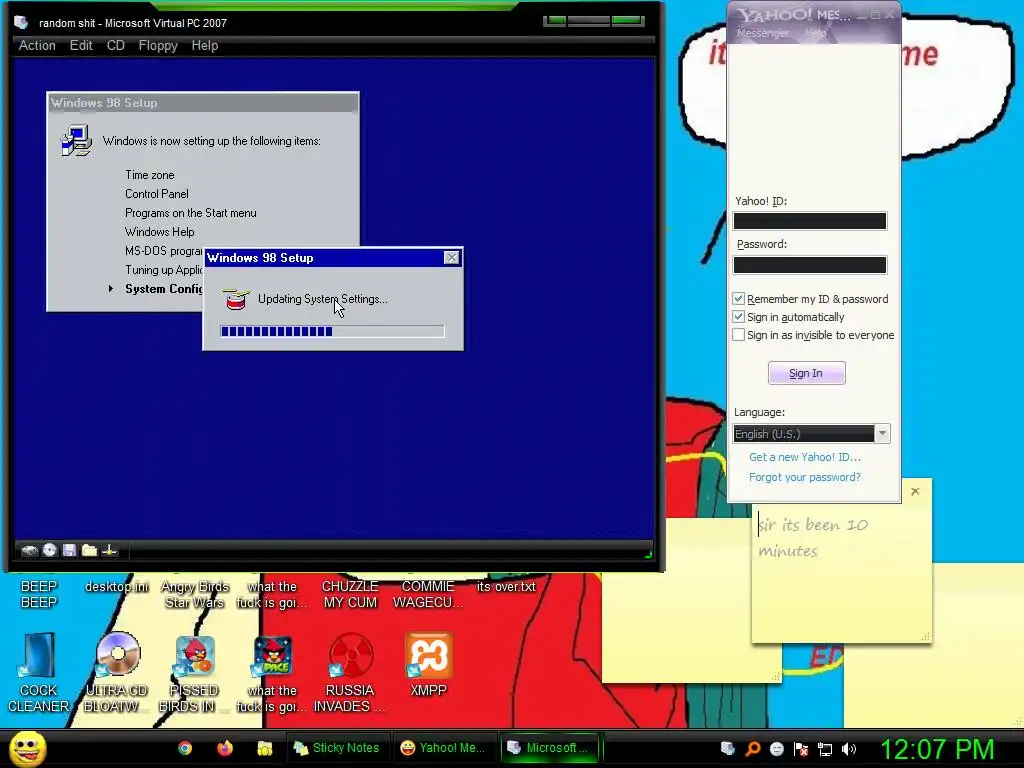
Task: Select the BEEP BEEP desktop item label
Action: point(39,594)
